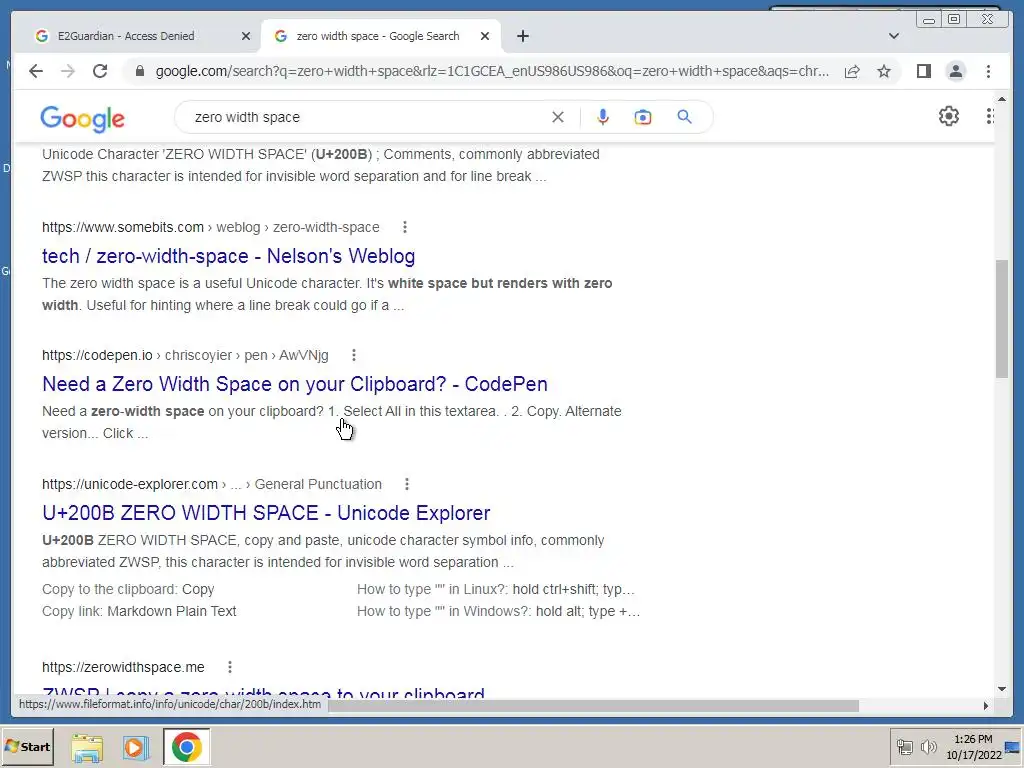
Task: Open tech / zero-width-space Nelson's Weblog
Action: click(x=229, y=256)
